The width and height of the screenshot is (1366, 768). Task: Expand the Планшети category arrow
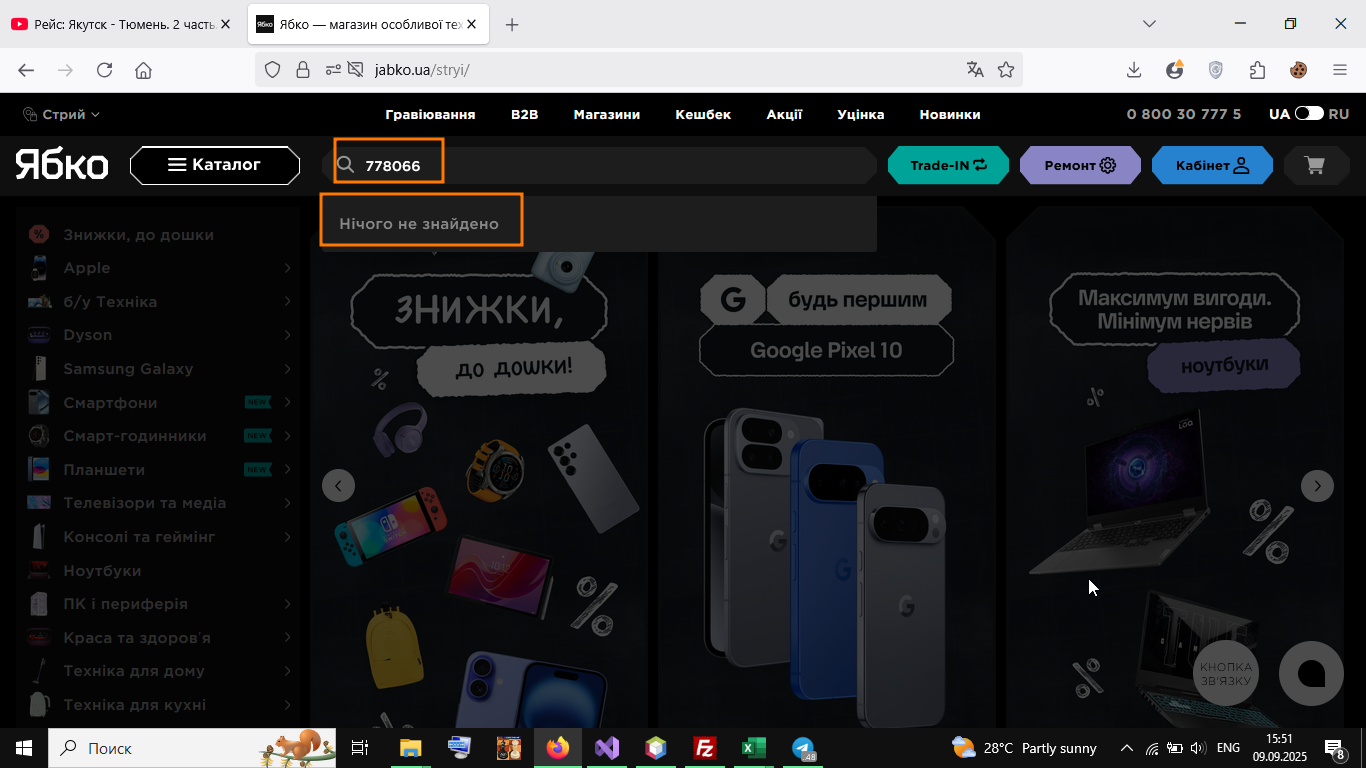pos(287,469)
